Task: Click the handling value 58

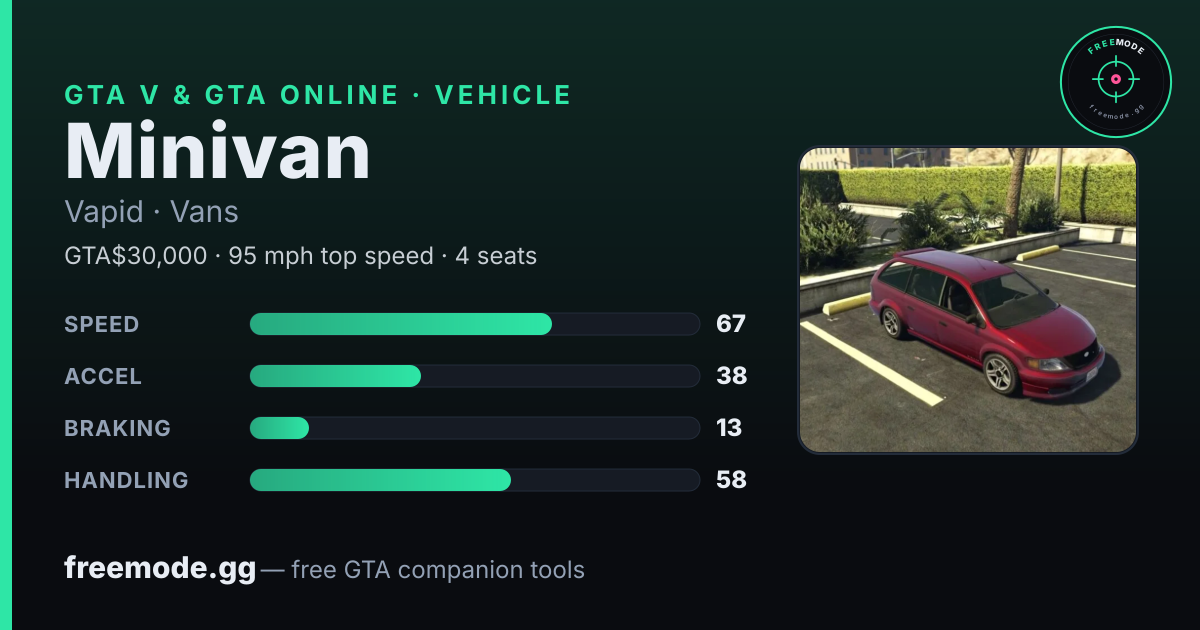Action: pos(731,480)
